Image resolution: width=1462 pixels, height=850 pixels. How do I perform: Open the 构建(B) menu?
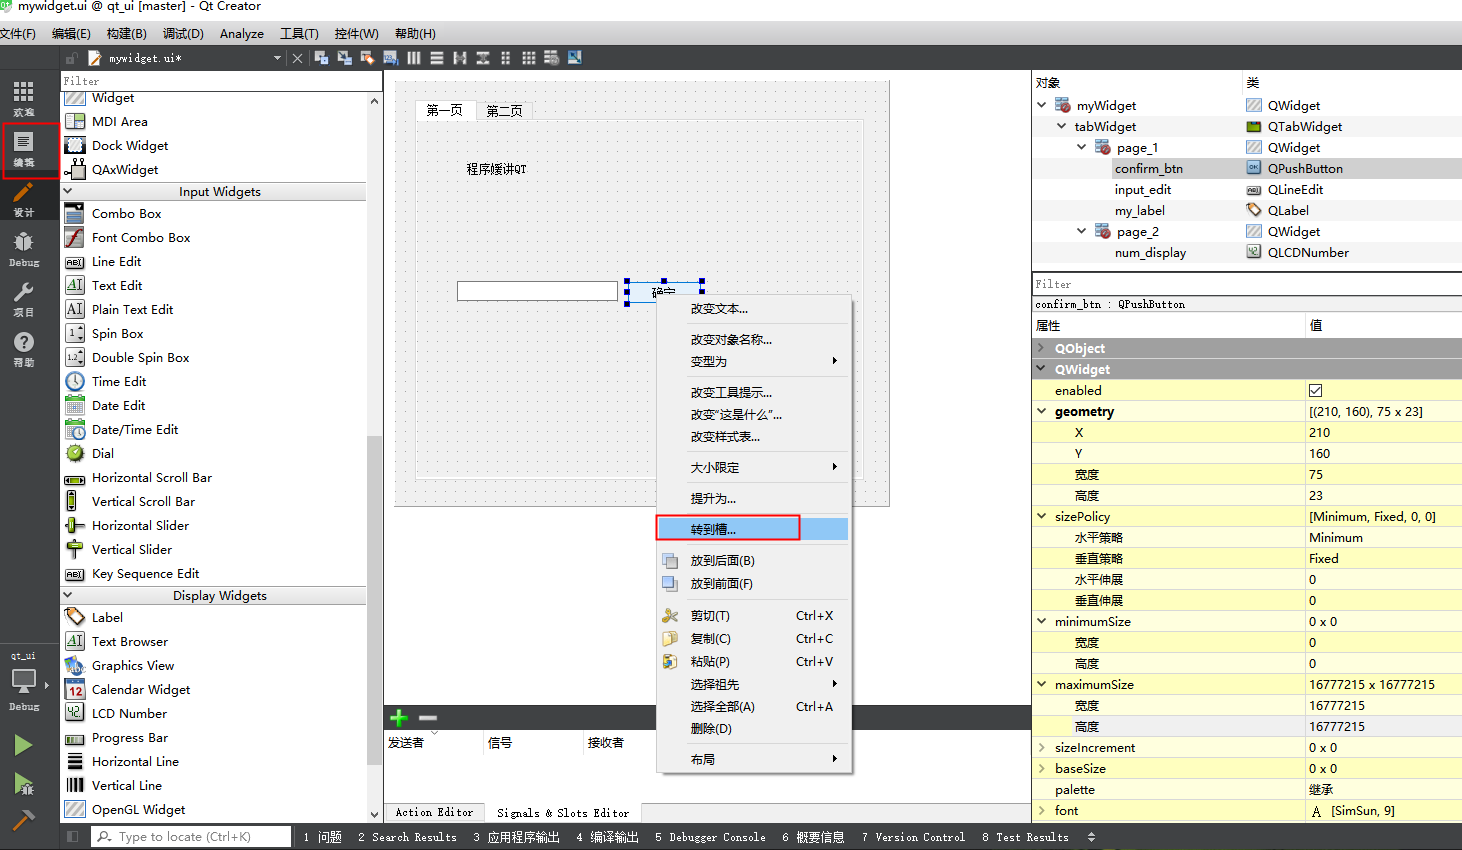[127, 33]
